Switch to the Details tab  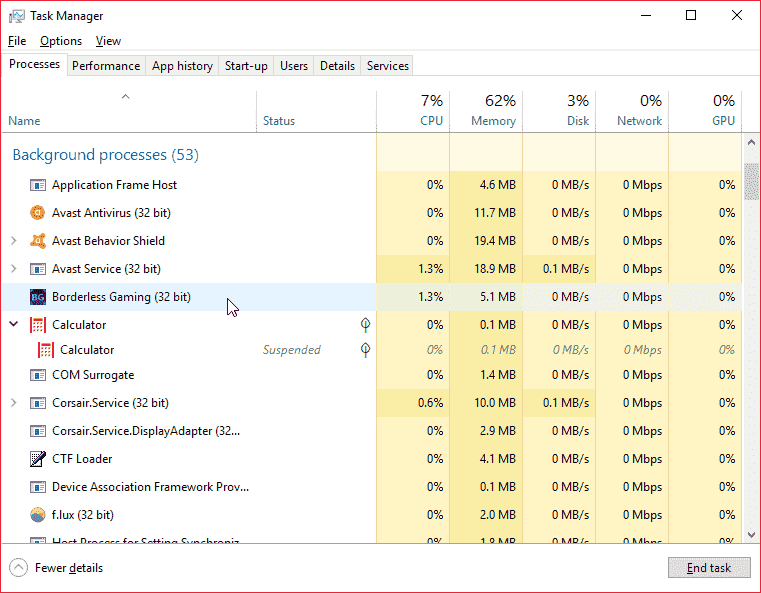[x=337, y=66]
